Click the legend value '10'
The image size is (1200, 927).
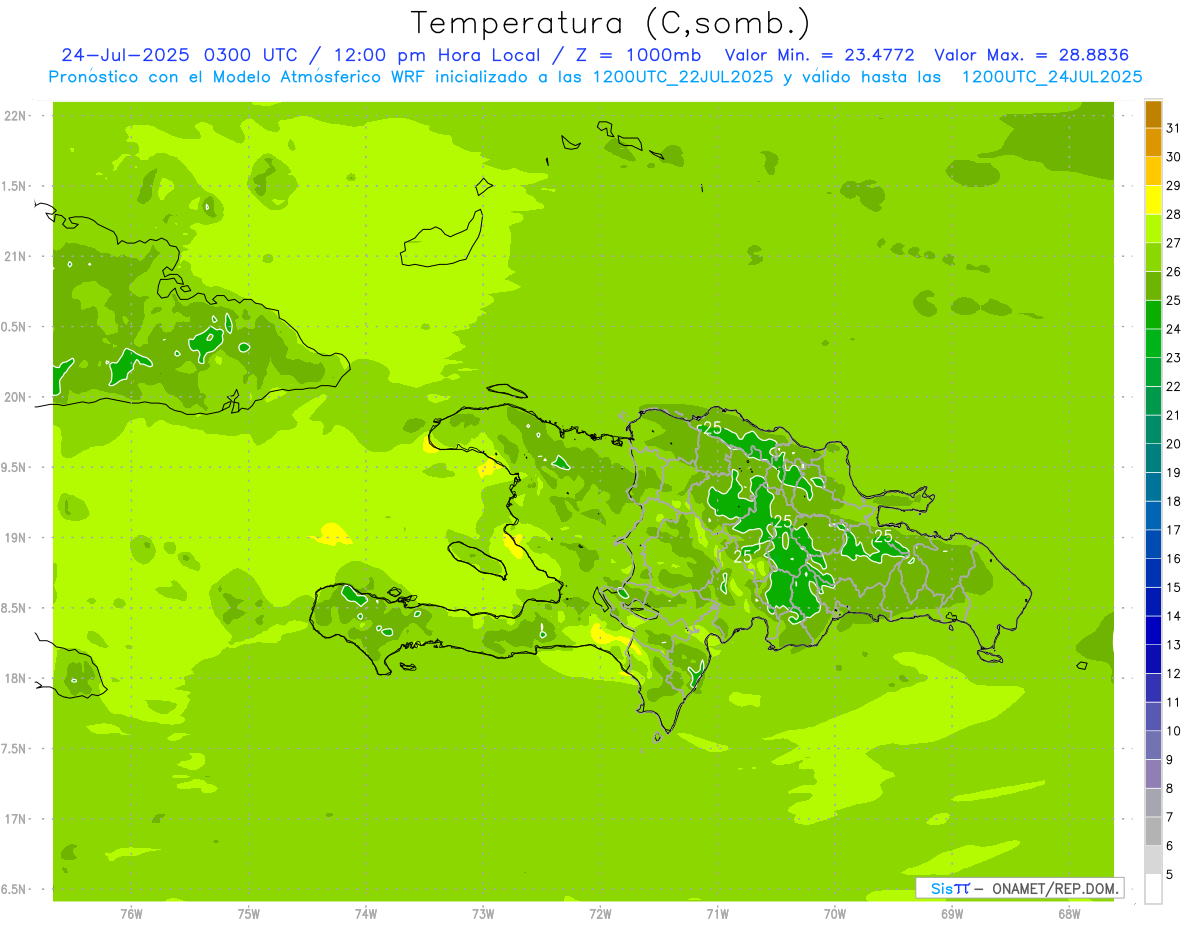coord(1173,731)
